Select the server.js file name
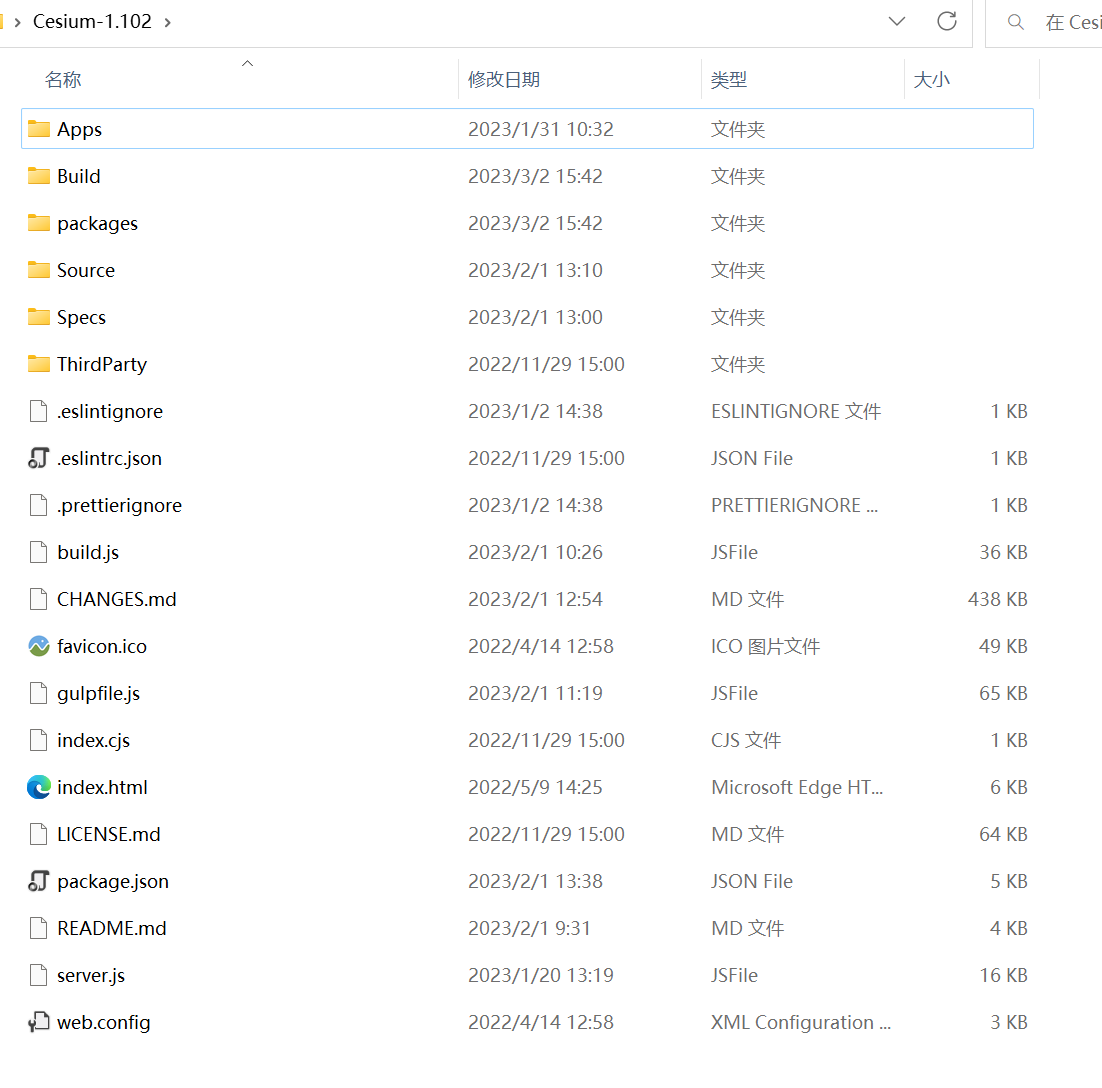Screen dimensions: 1102x1088 point(91,976)
